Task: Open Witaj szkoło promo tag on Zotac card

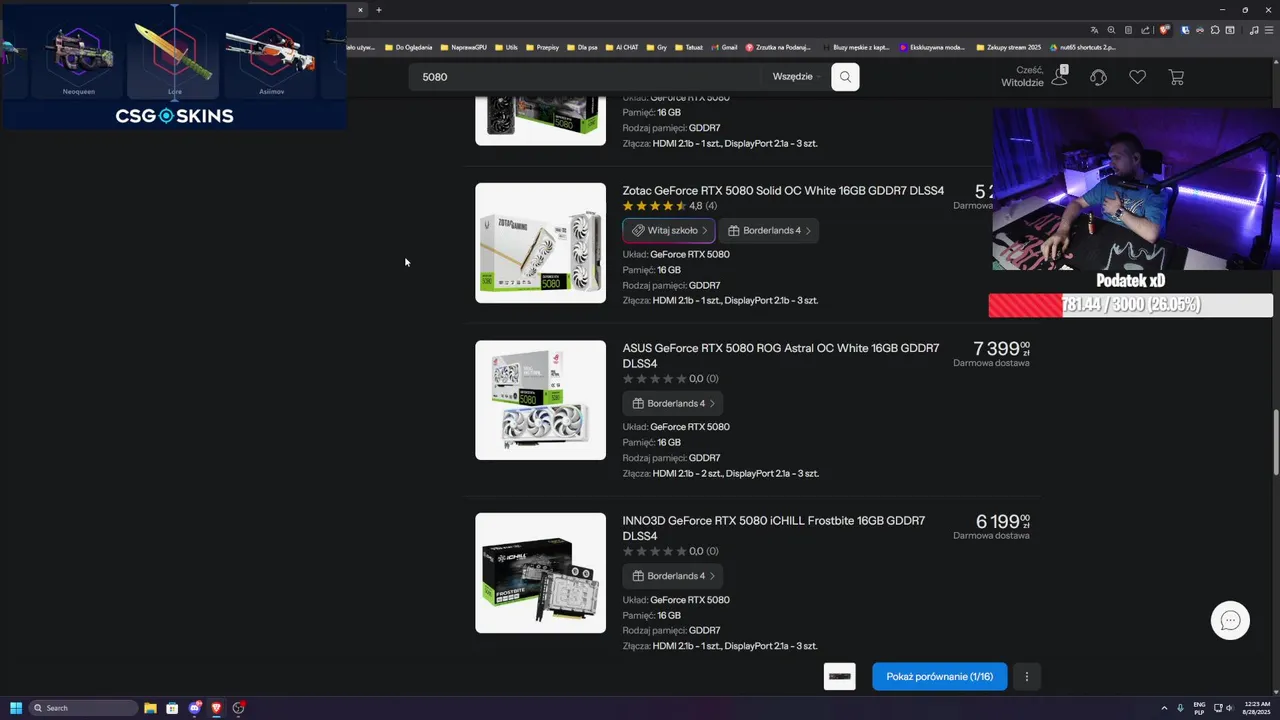Action: (669, 231)
